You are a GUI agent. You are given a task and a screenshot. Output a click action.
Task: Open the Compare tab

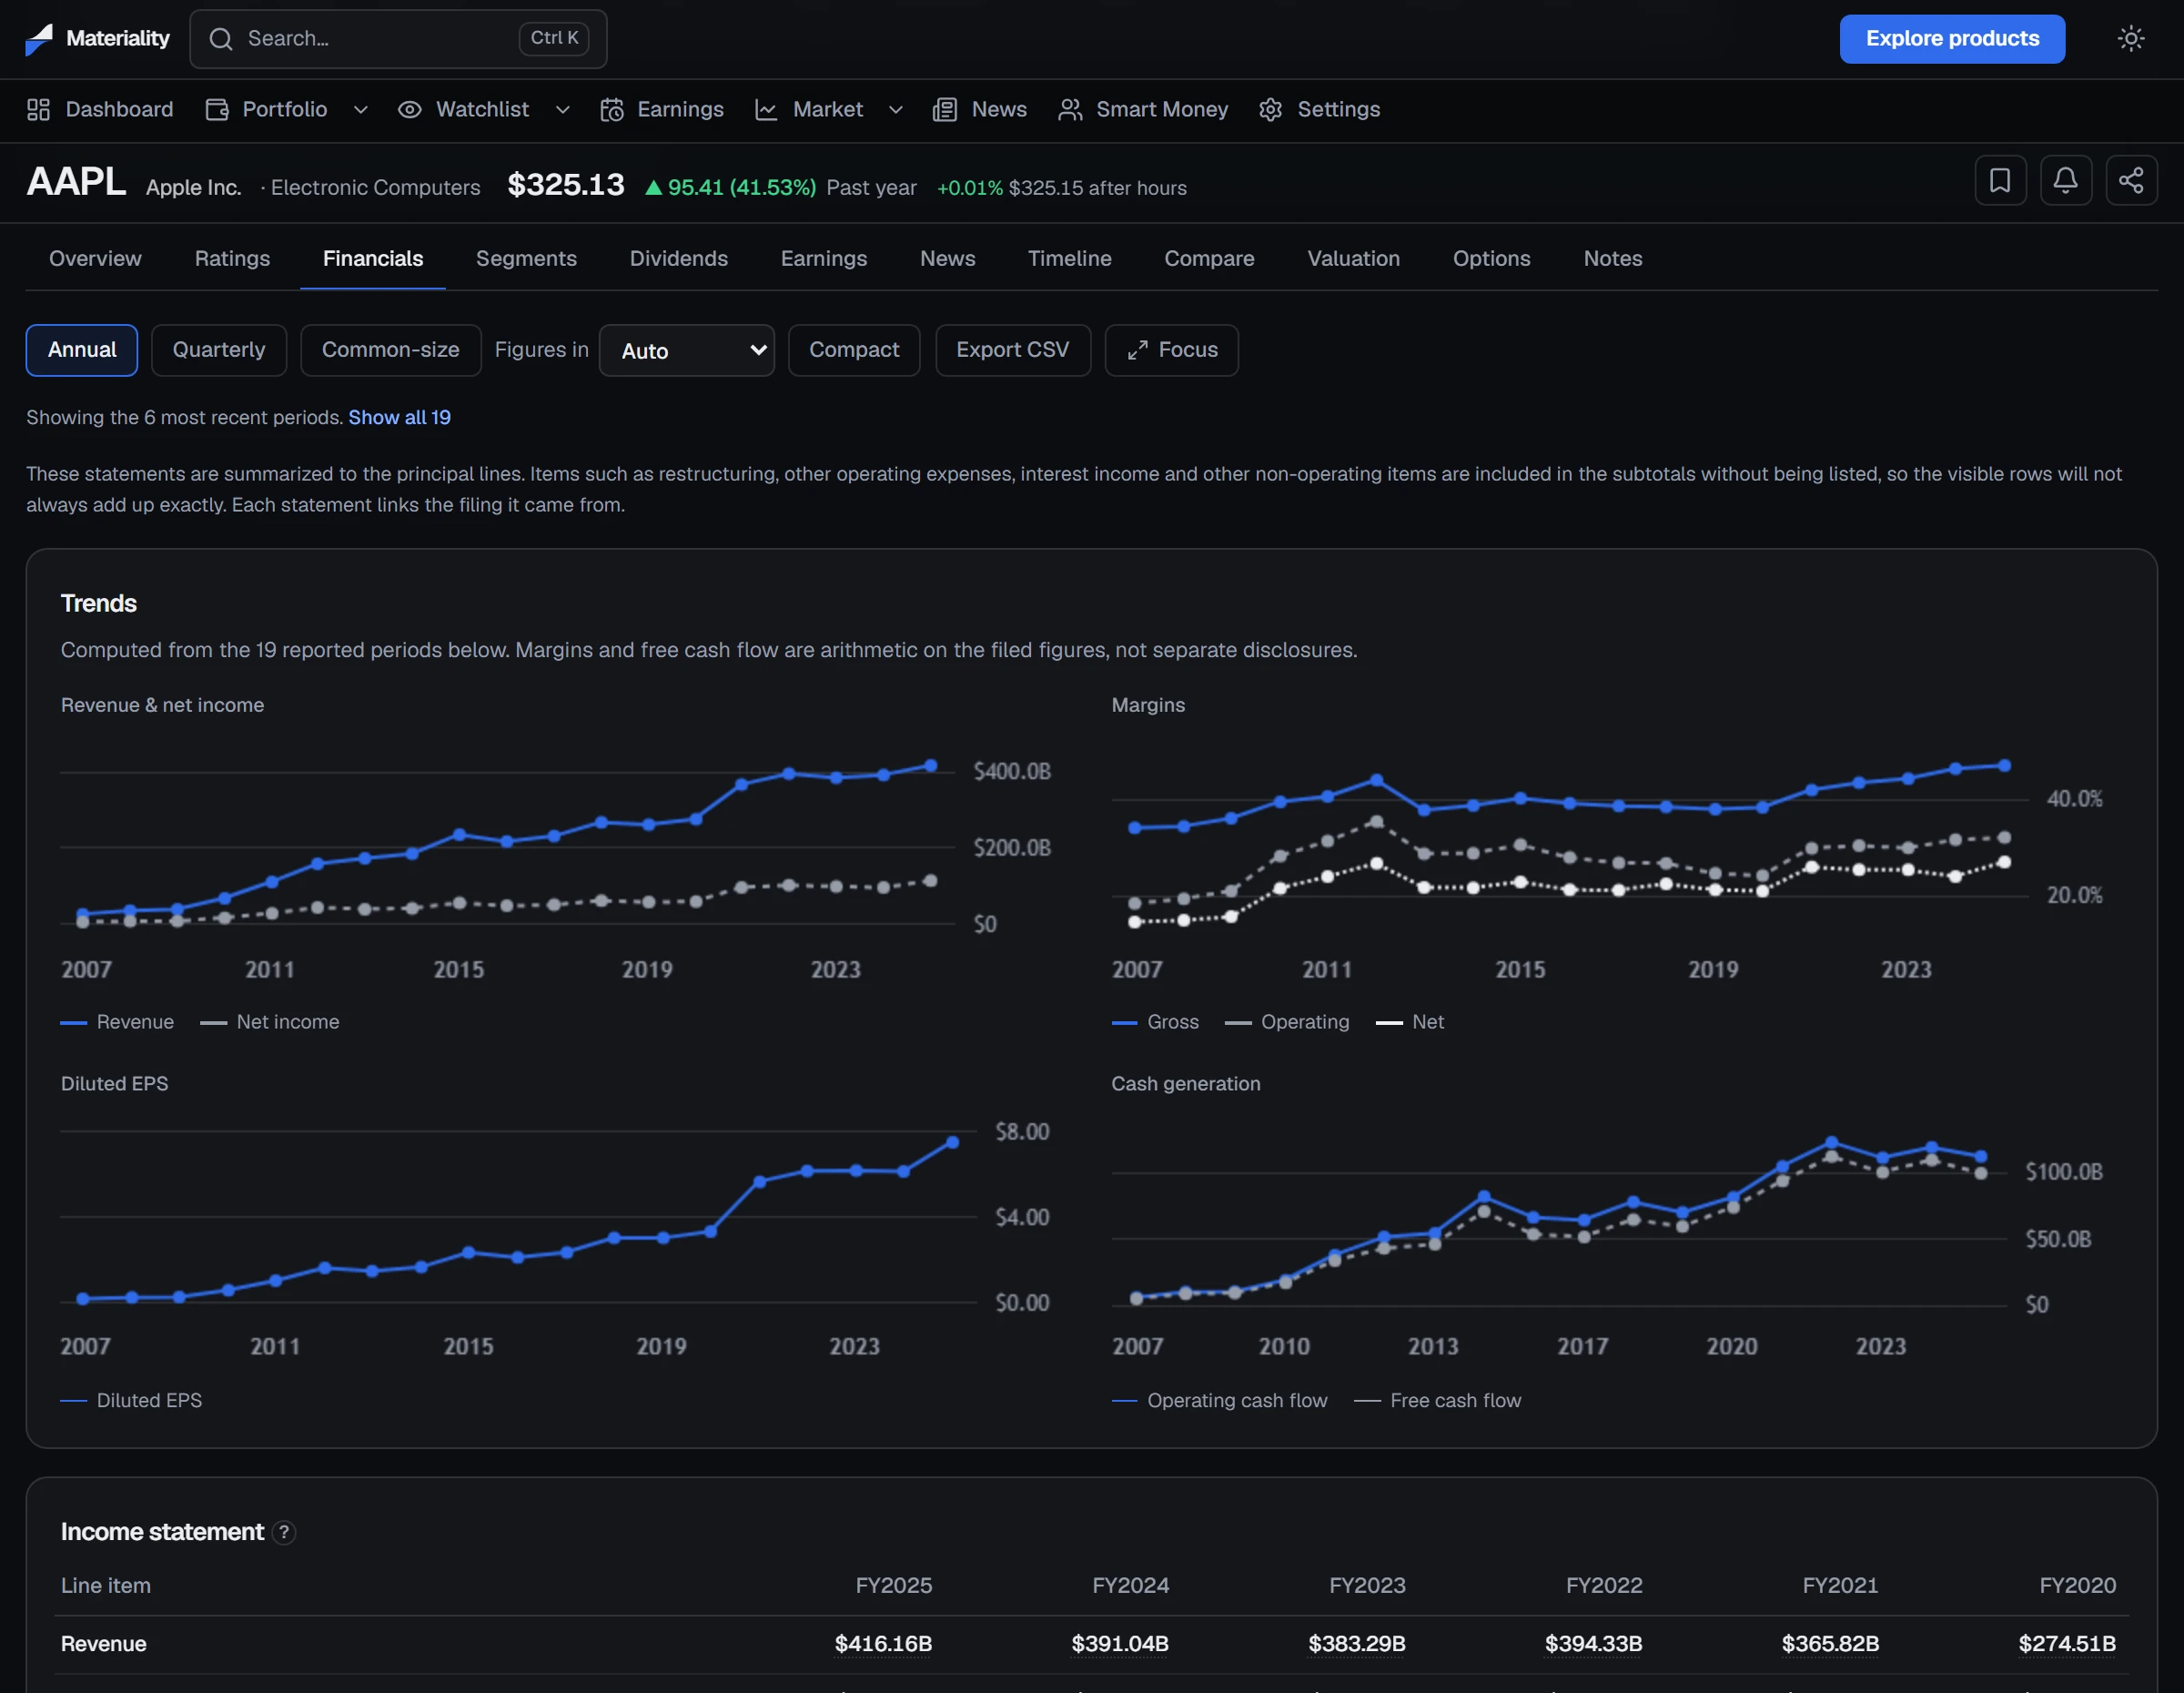(x=1209, y=258)
